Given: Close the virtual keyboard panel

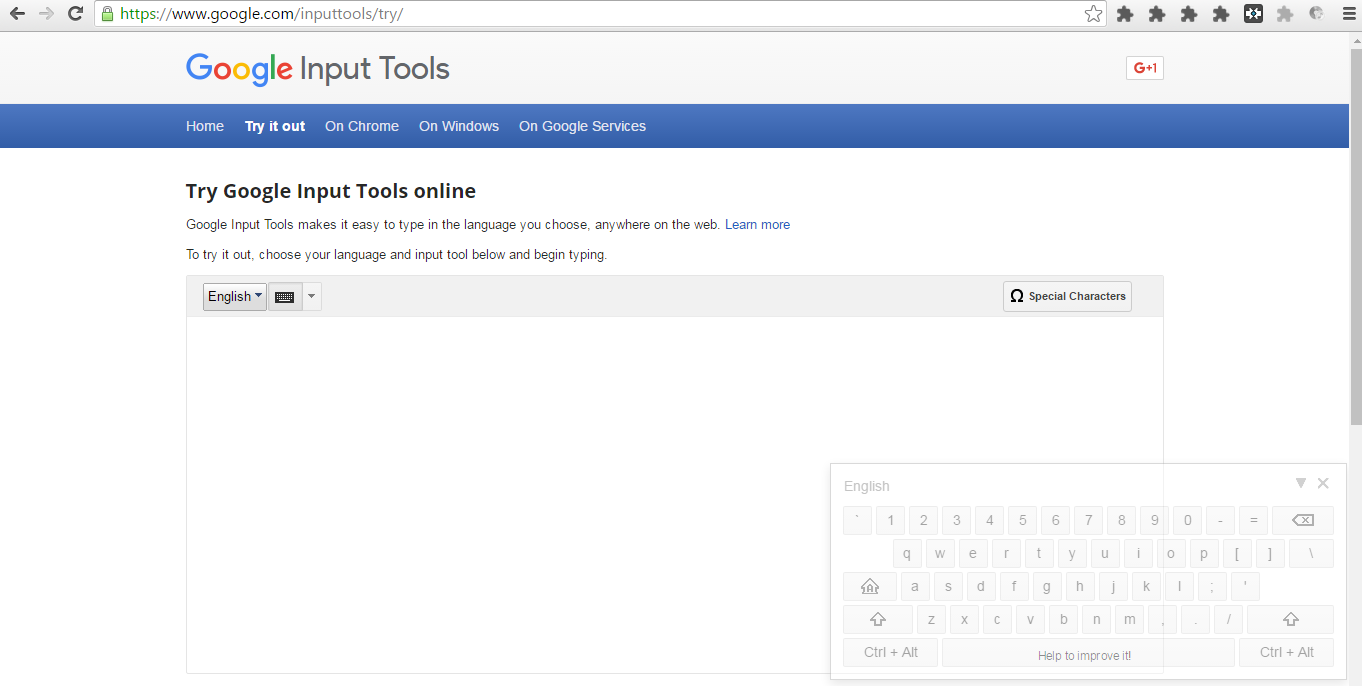Looking at the screenshot, I should click(x=1323, y=482).
